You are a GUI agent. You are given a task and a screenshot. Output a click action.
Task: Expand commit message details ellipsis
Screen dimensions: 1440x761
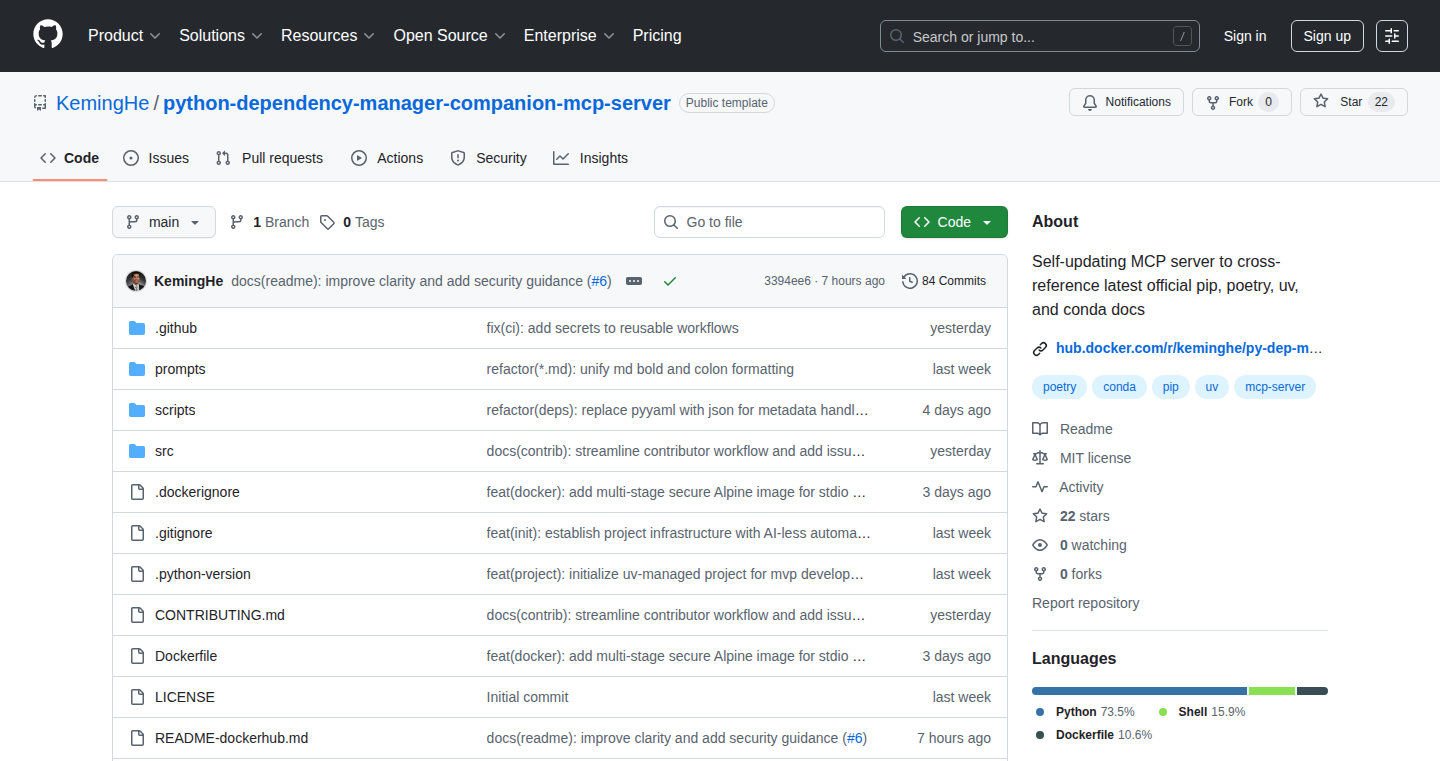634,281
